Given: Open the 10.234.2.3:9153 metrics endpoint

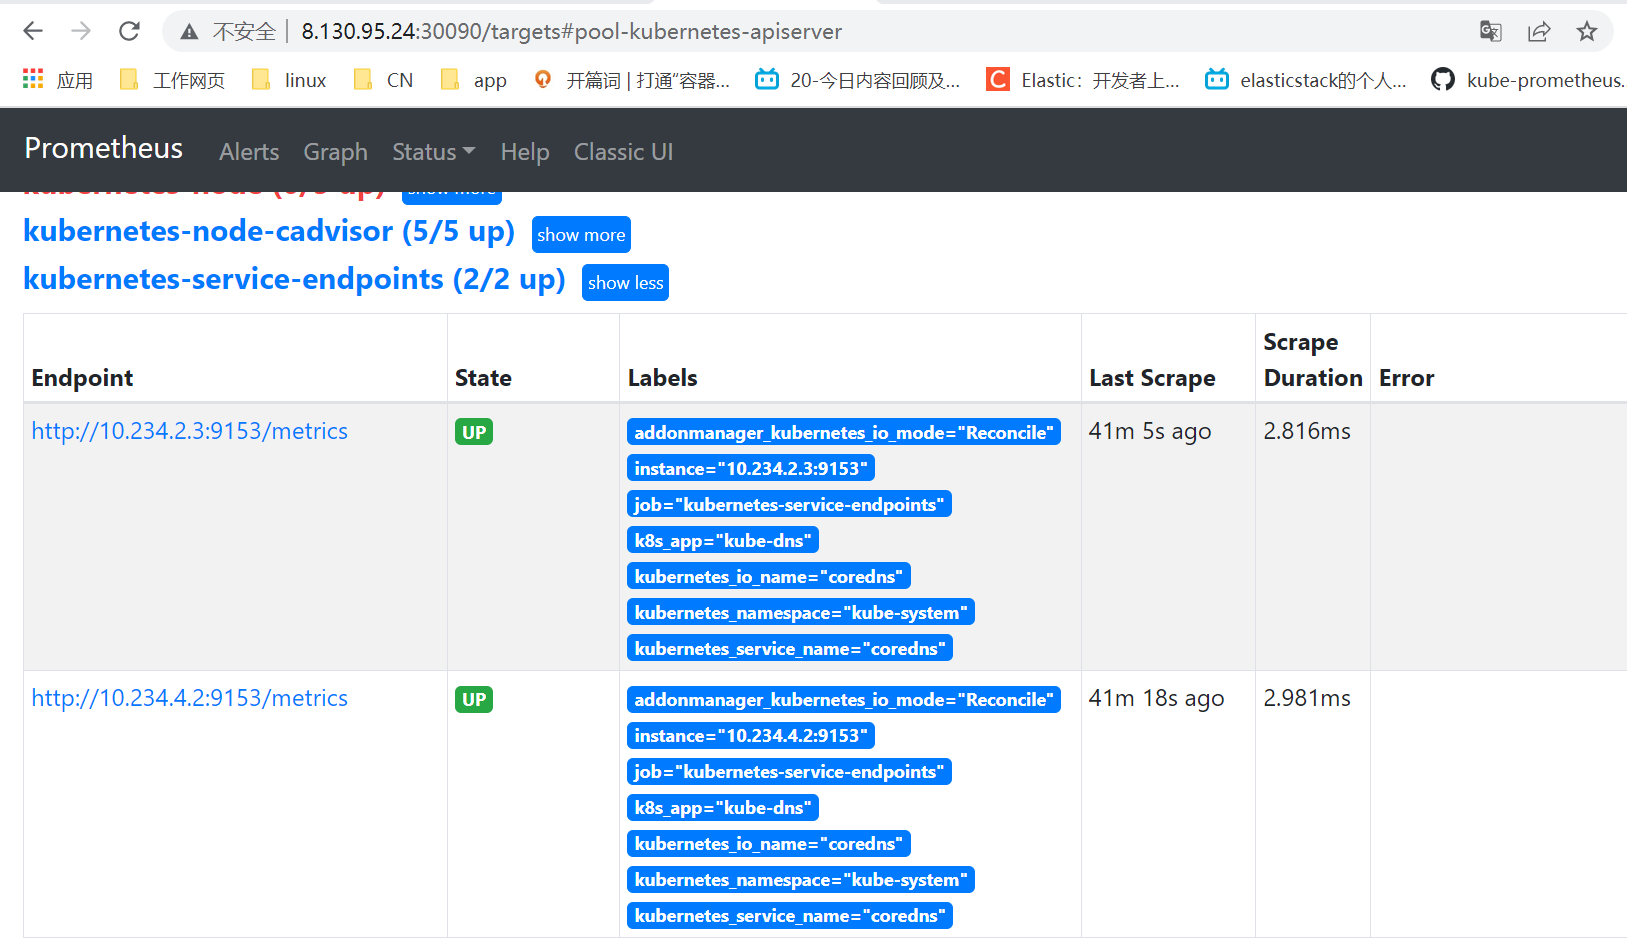Looking at the screenshot, I should (190, 431).
